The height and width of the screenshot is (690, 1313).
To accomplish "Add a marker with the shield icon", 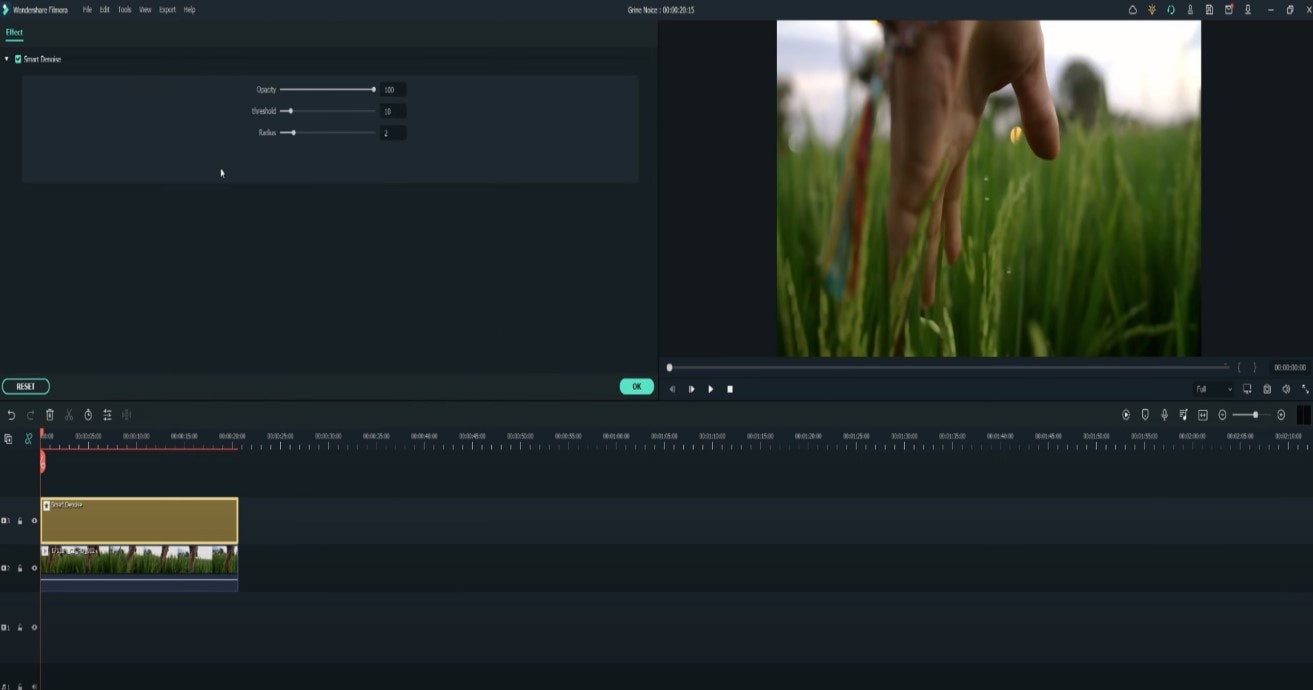I will click(x=1145, y=415).
